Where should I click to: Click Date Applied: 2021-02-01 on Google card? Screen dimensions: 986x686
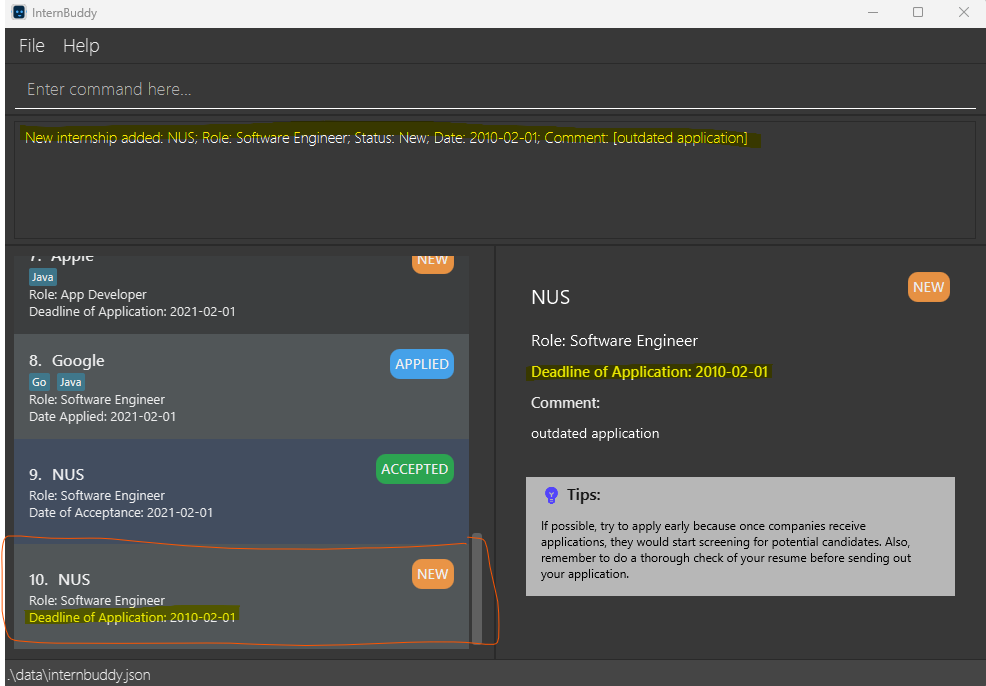102,416
